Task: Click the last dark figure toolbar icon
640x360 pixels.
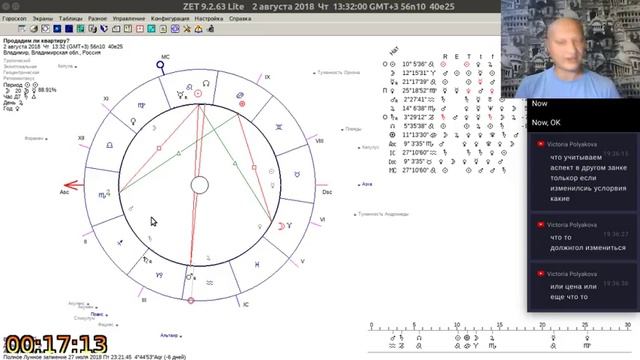Action: point(210,29)
